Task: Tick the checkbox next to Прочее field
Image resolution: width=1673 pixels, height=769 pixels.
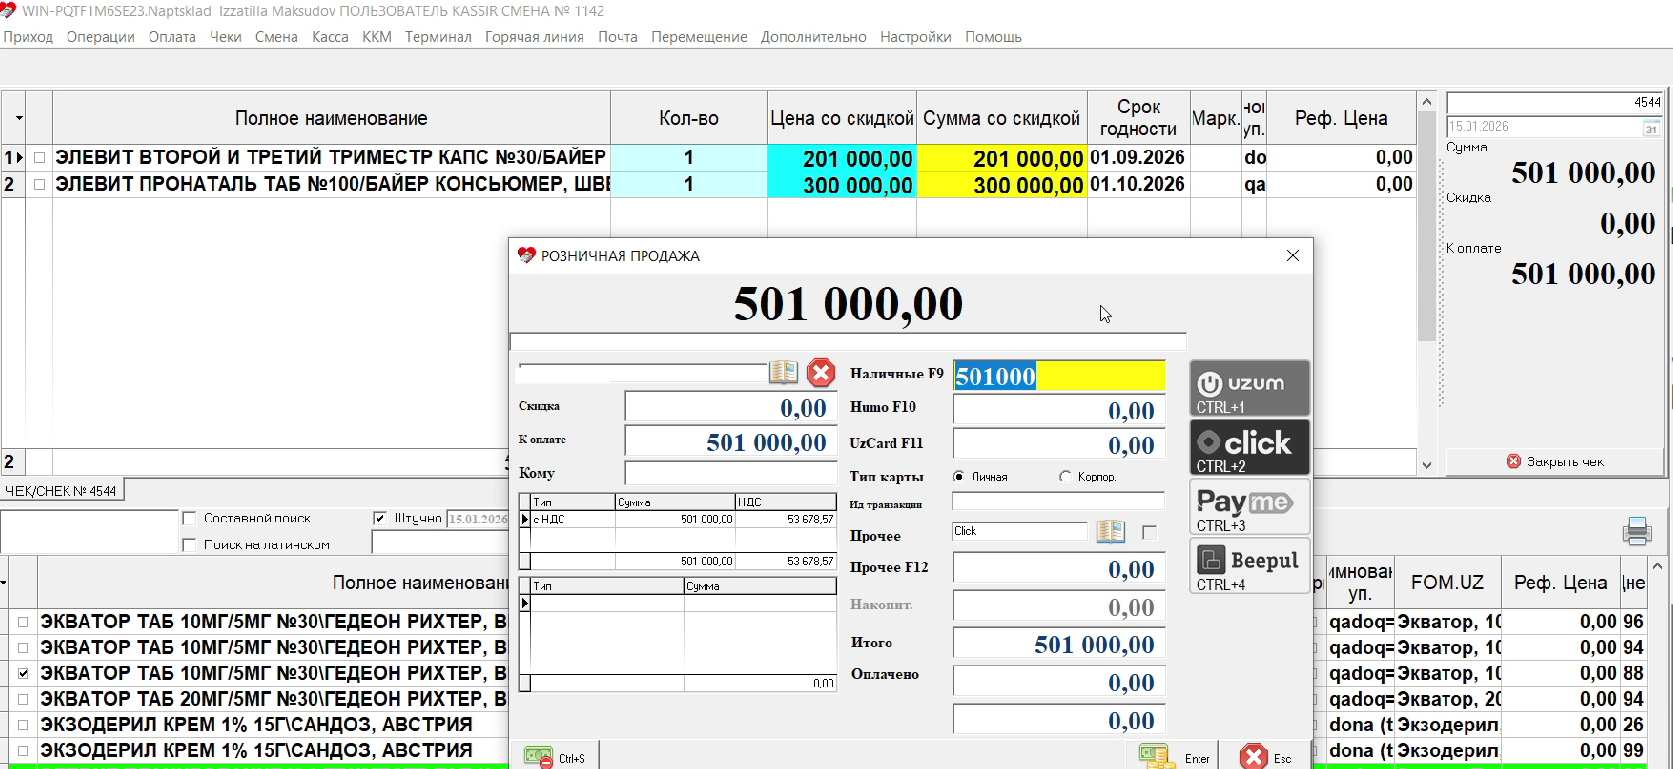Action: coord(1149,532)
